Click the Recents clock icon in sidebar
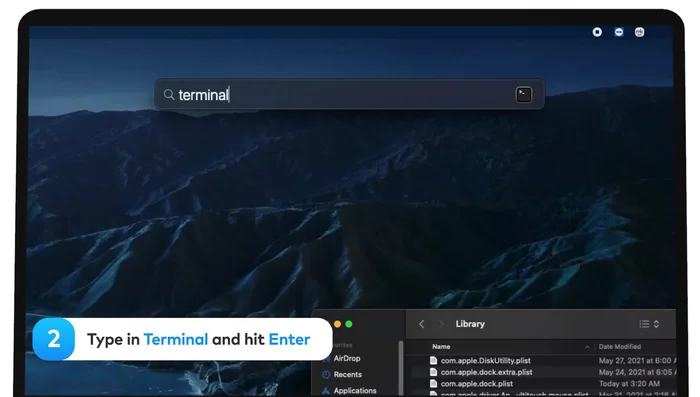This screenshot has width=700, height=397. point(326,374)
